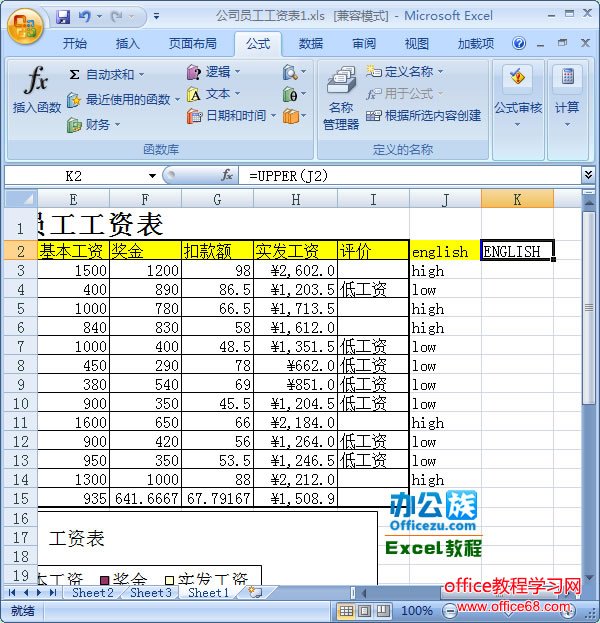Click the Name Box showing K2
The image size is (600, 623).
click(74, 176)
